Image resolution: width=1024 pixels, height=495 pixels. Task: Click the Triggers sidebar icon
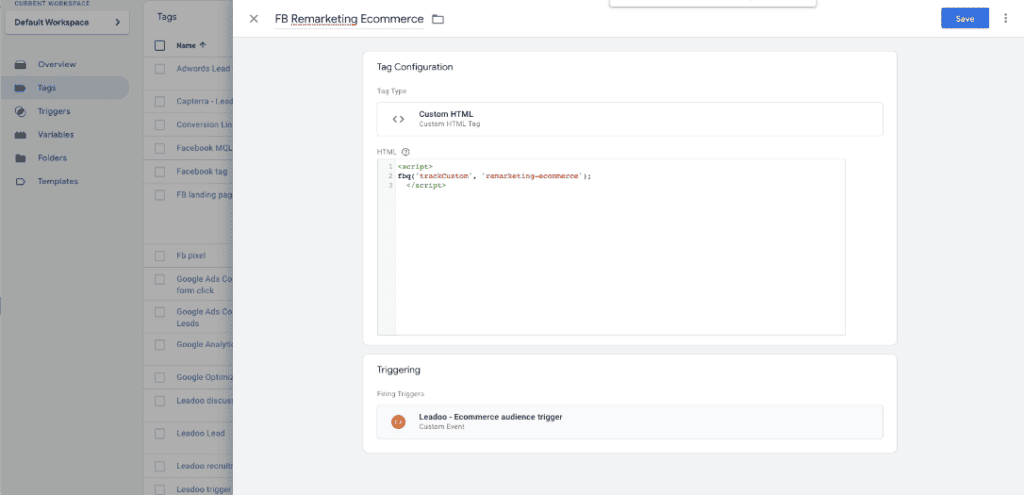(x=20, y=111)
